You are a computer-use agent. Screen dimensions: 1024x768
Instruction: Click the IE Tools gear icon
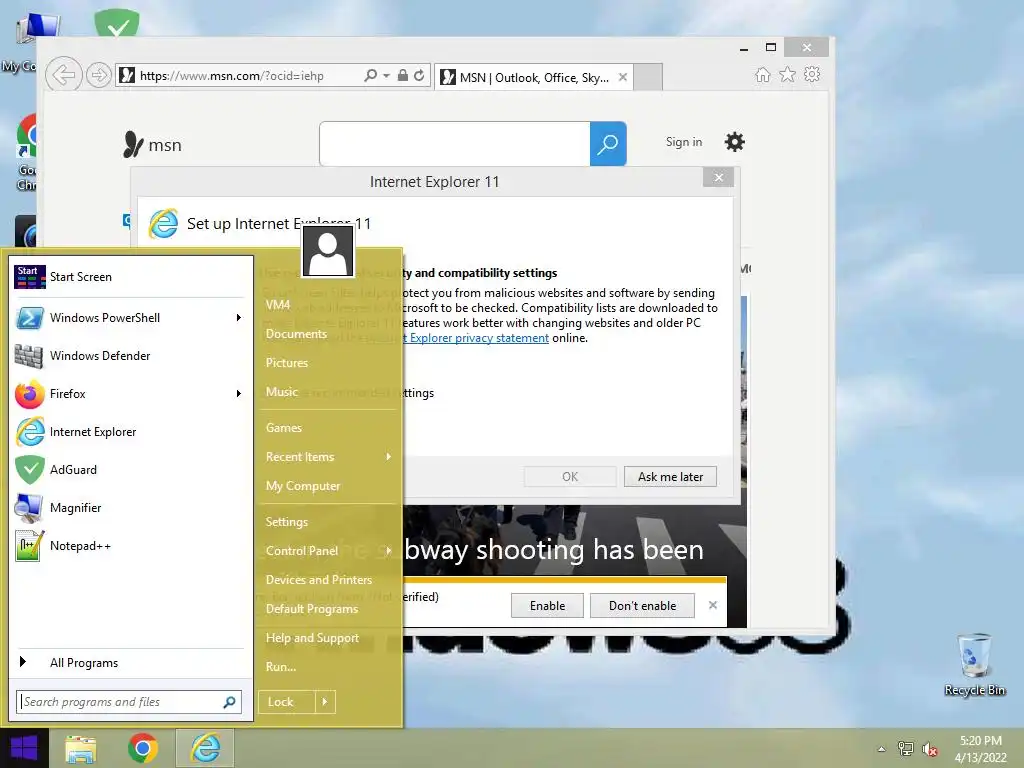[812, 74]
